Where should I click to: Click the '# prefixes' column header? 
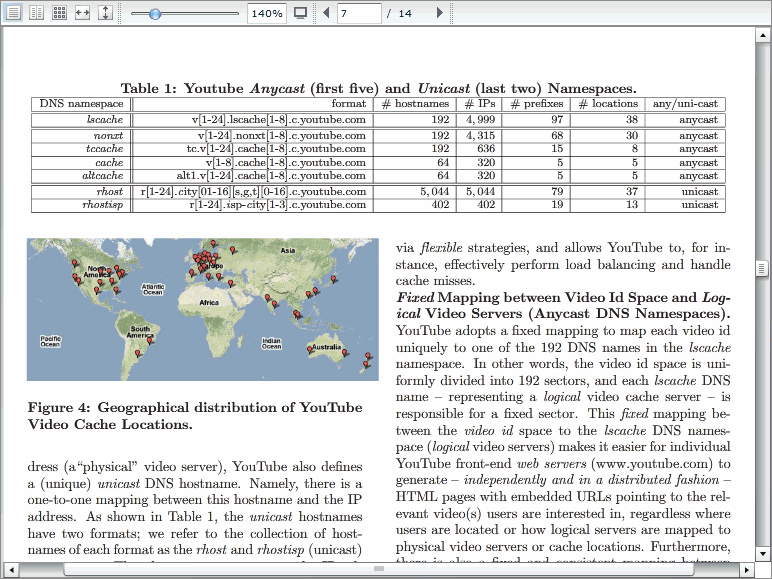coord(537,104)
